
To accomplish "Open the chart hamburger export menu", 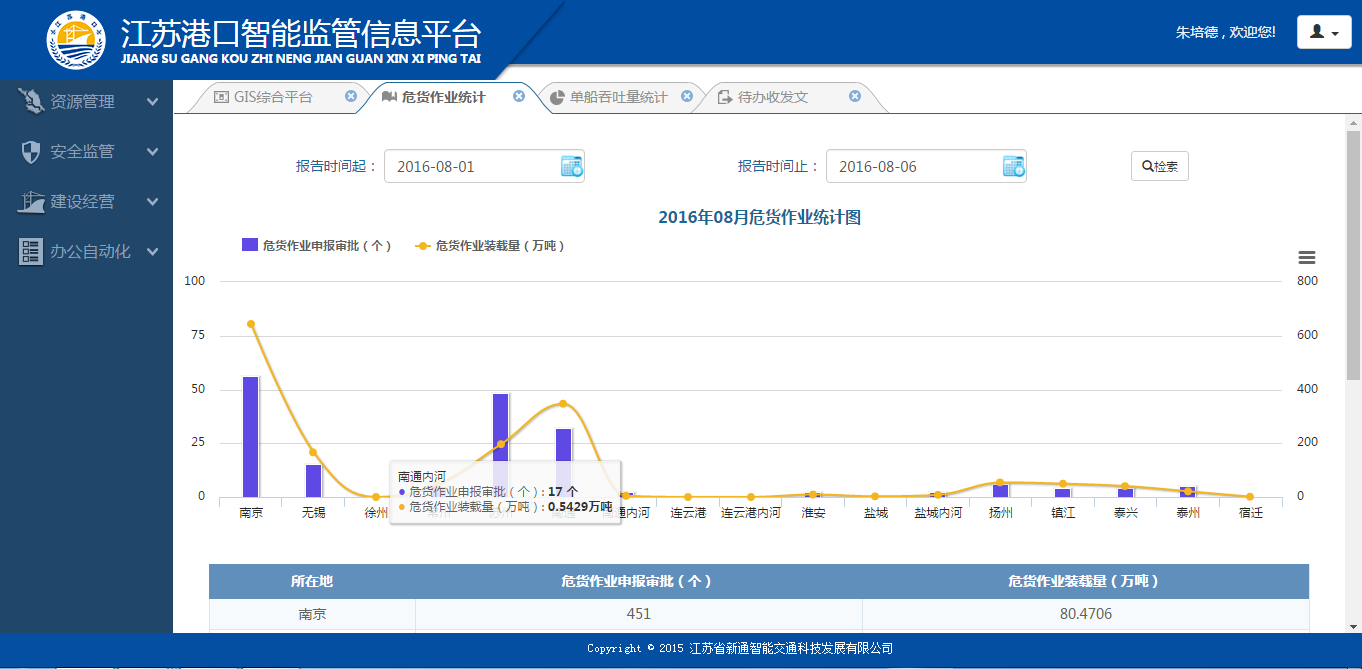I will pos(1306,258).
